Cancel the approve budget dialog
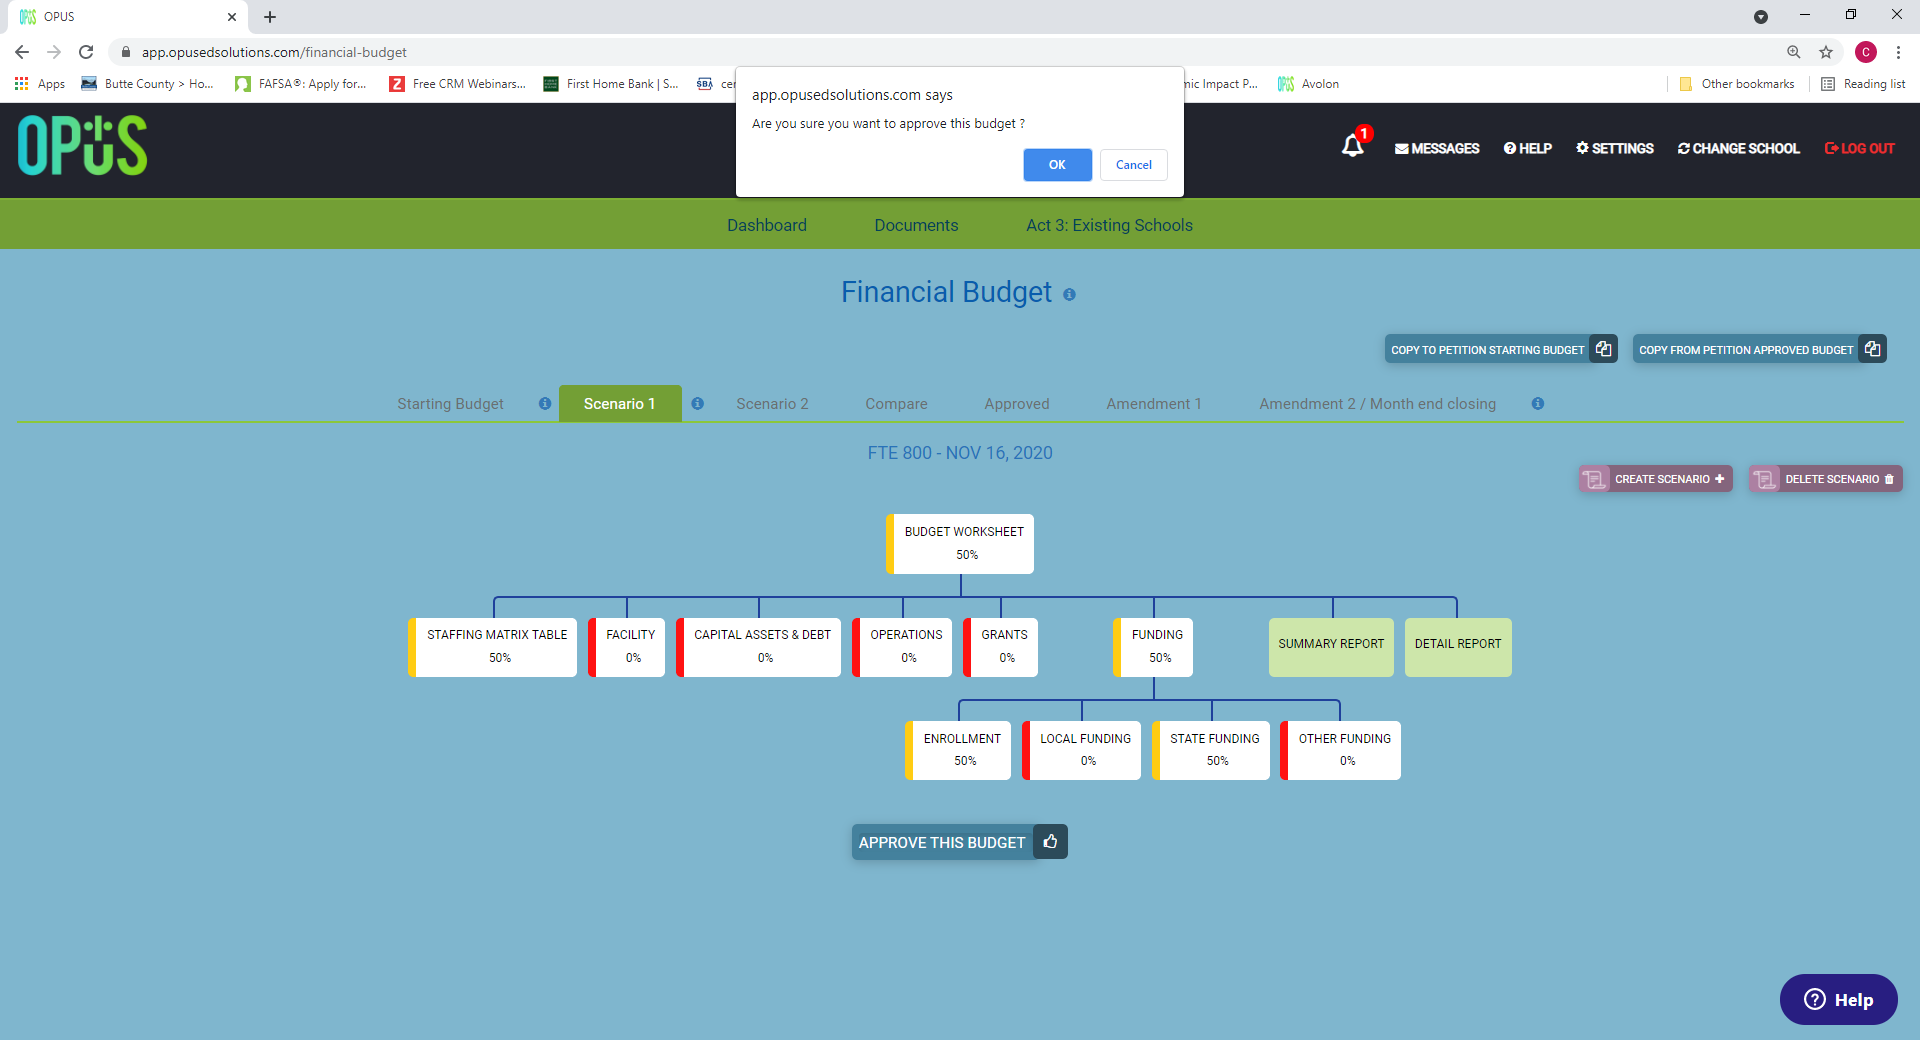The width and height of the screenshot is (1920, 1040). [1134, 165]
